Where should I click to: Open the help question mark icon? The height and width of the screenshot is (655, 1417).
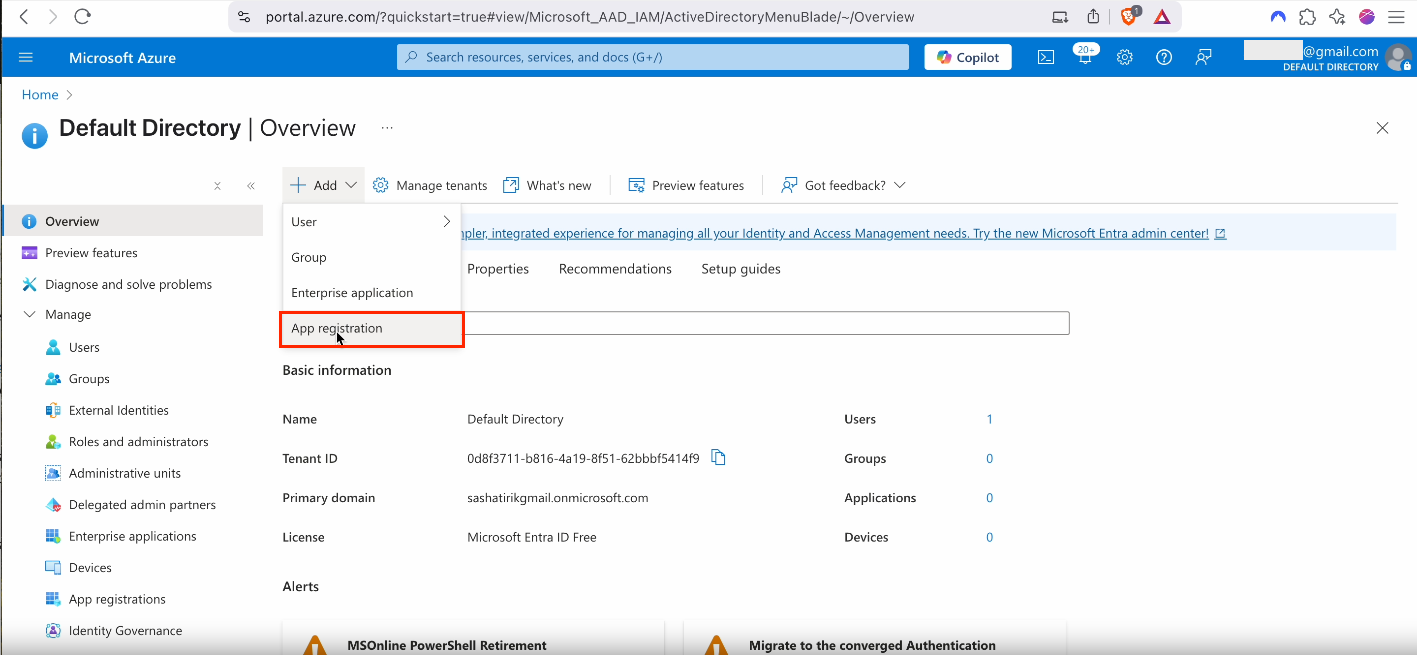[1164, 57]
